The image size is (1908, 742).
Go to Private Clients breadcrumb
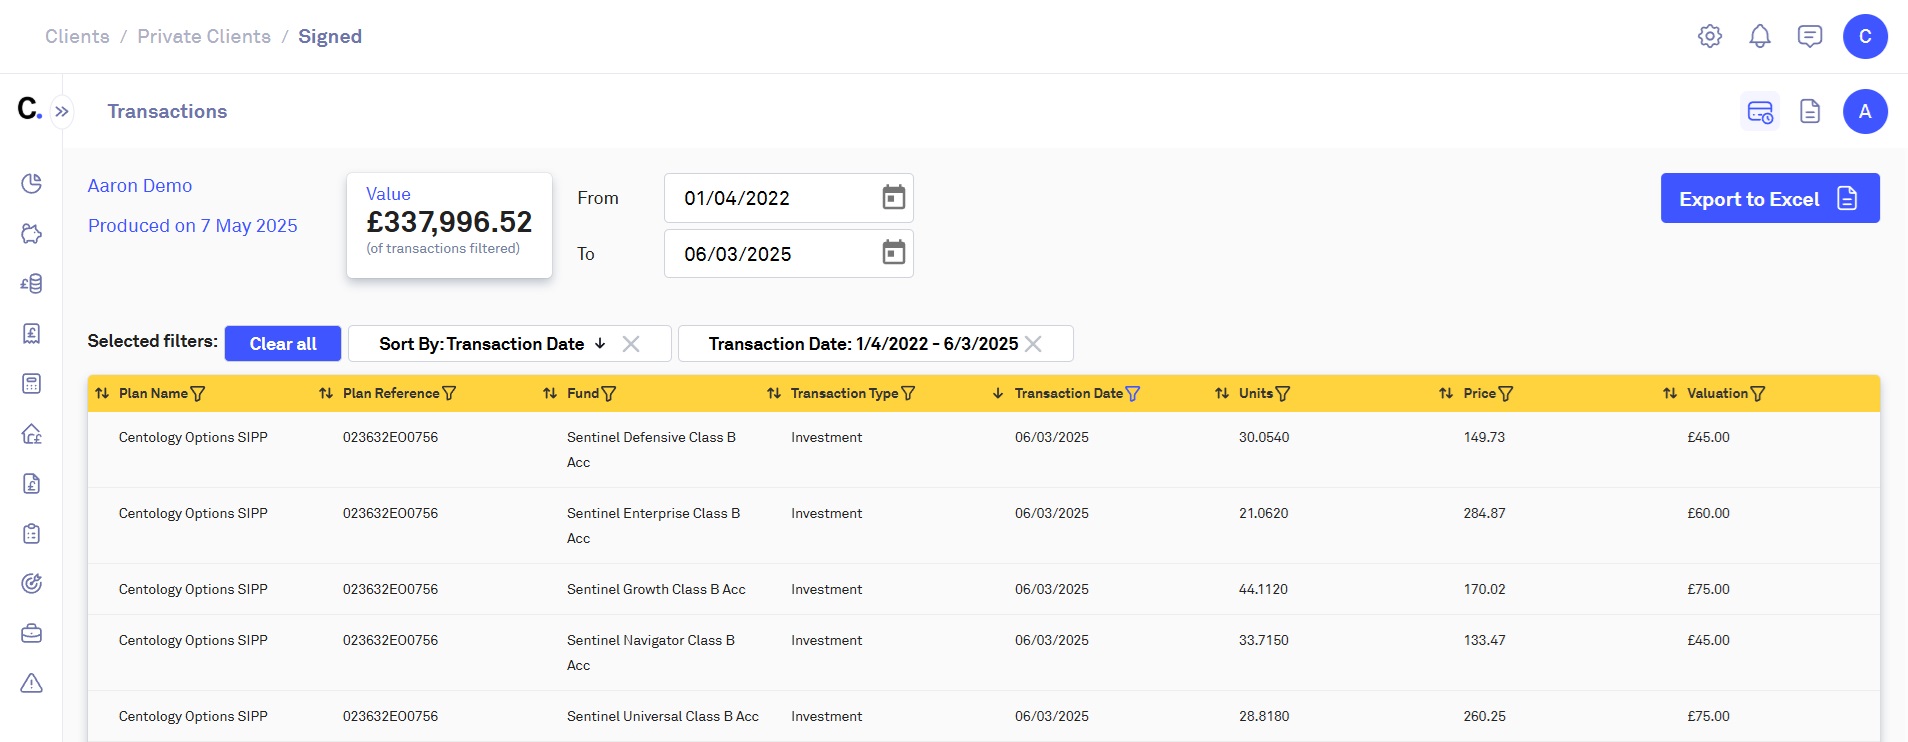click(x=204, y=37)
